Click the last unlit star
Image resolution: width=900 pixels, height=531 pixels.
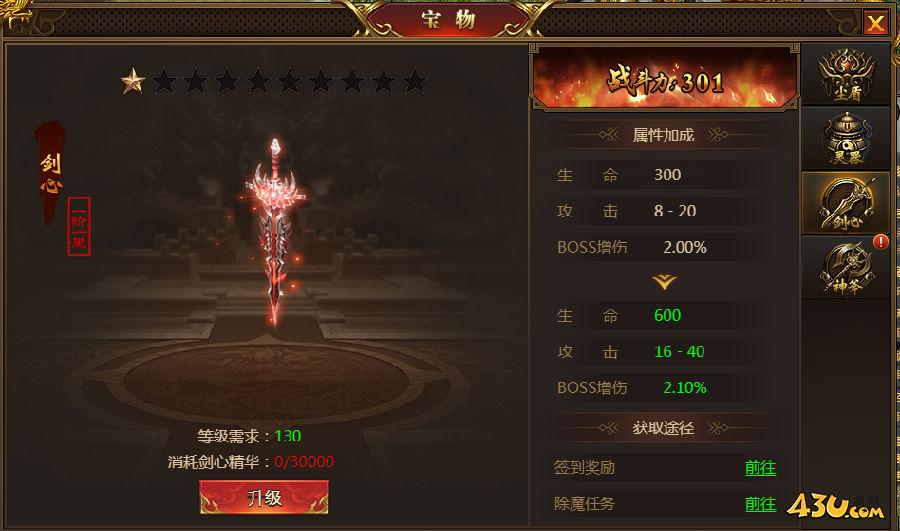tap(414, 82)
